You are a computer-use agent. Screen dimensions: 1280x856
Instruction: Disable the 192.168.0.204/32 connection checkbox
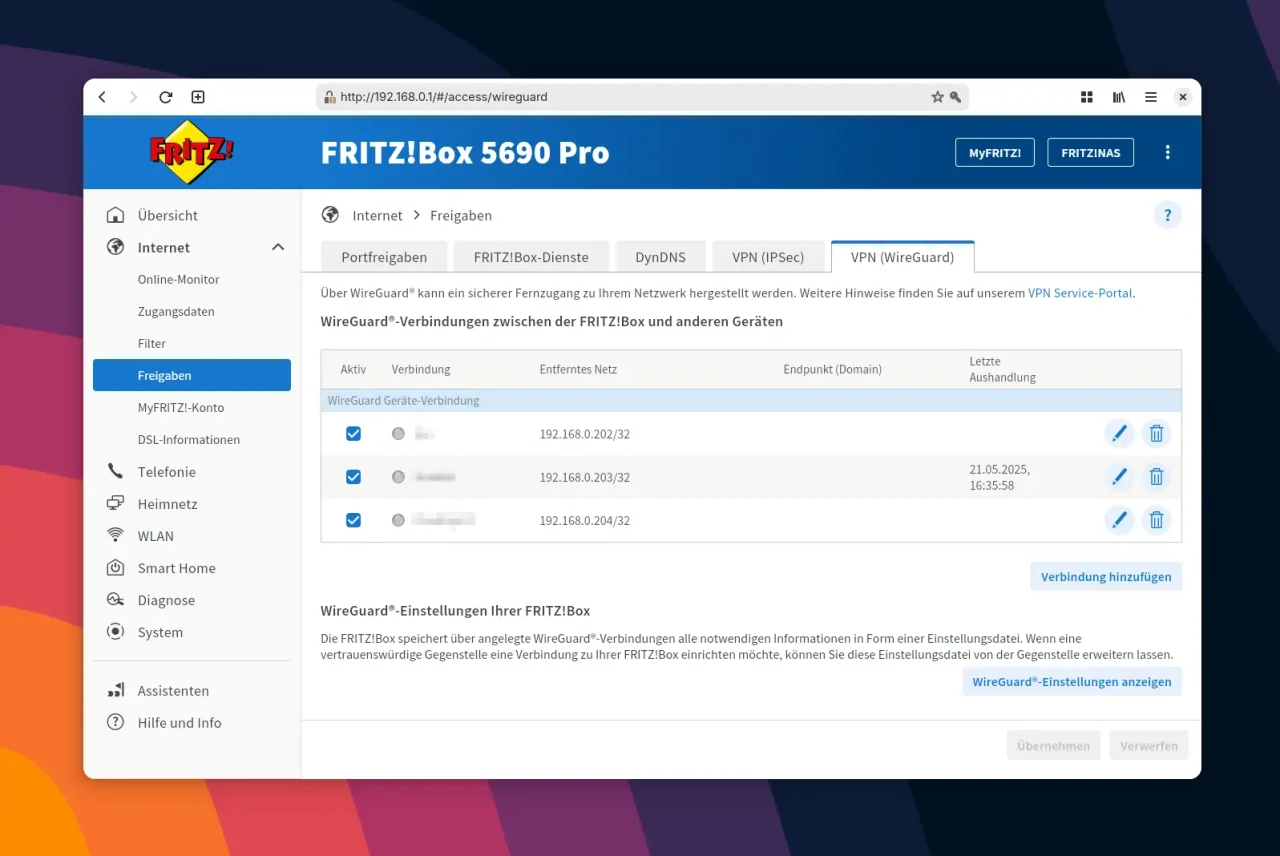tap(353, 520)
